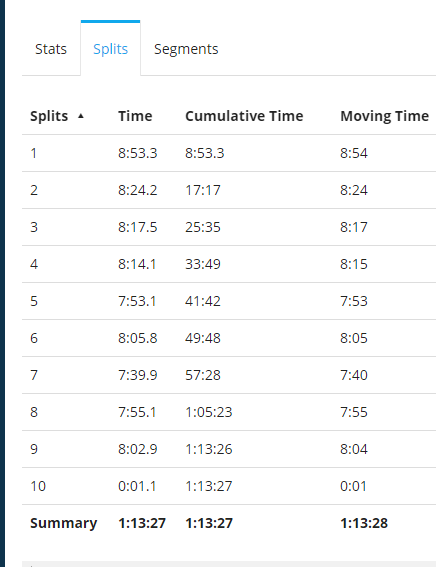Sort by Moving Time column header
The image size is (436, 567).
pos(385,116)
